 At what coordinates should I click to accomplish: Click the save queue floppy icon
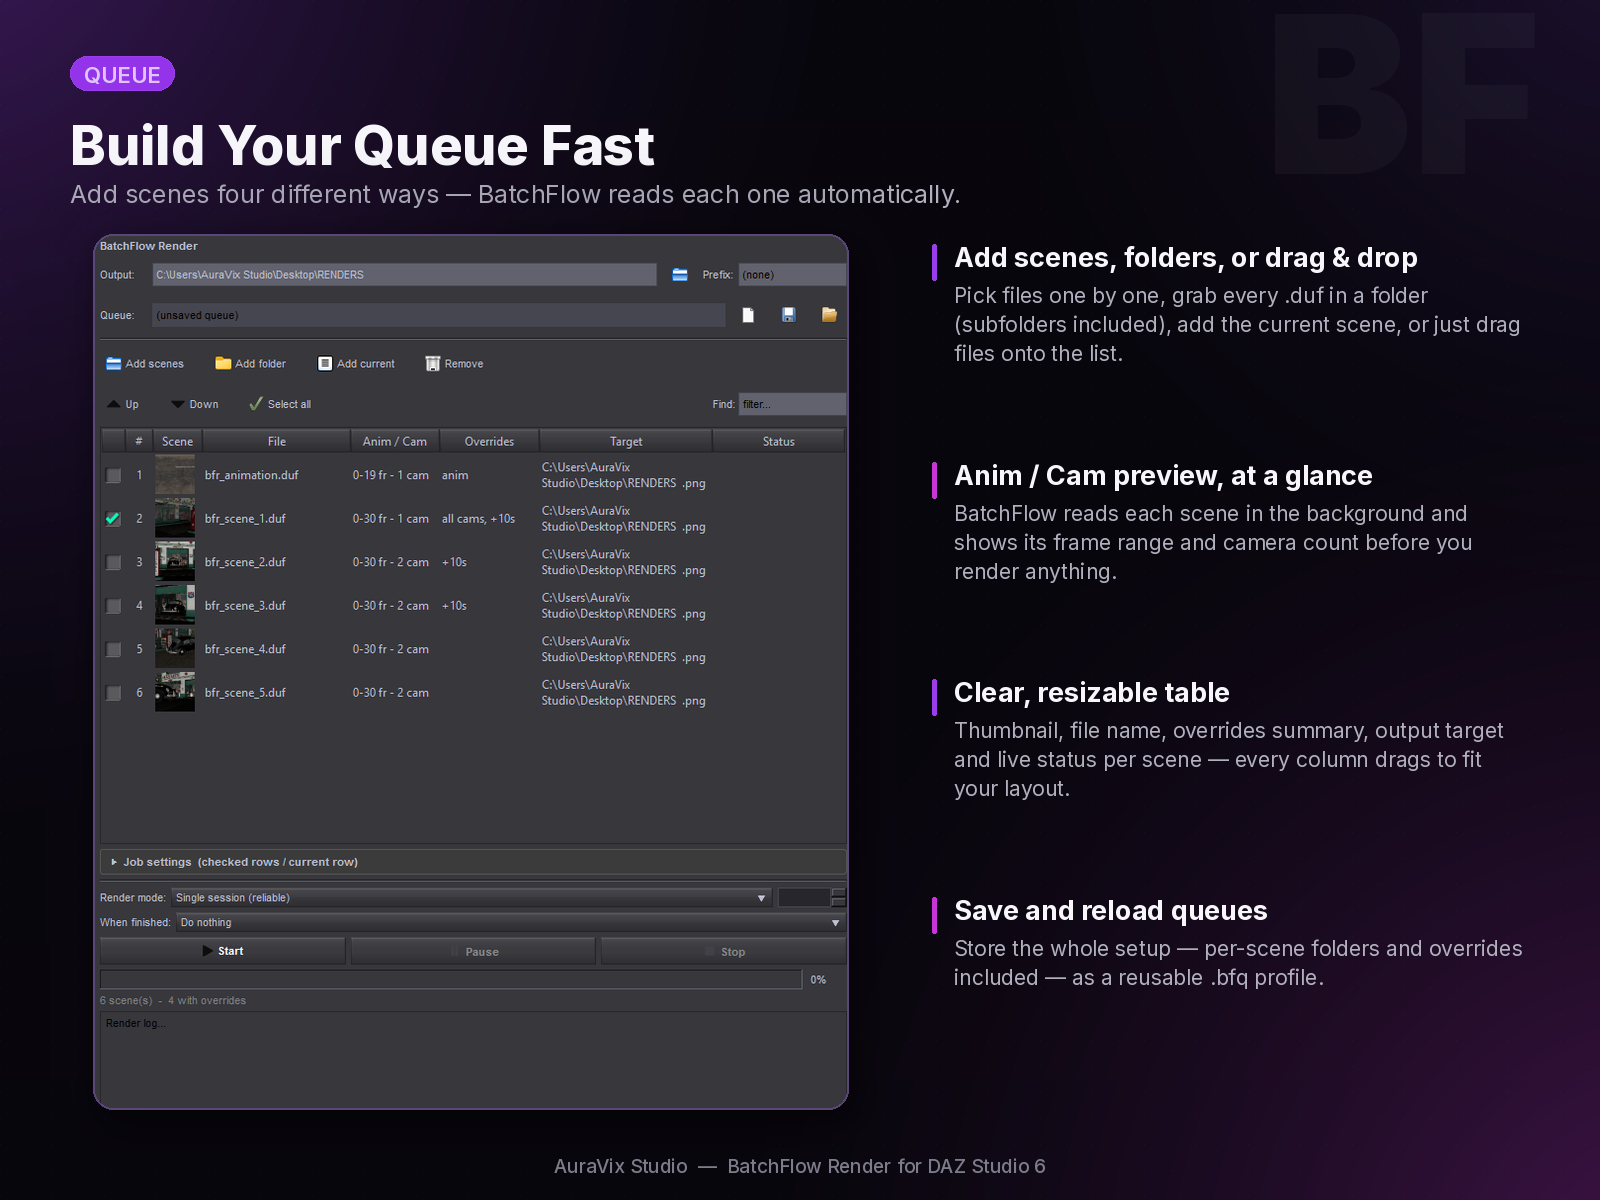pos(789,315)
